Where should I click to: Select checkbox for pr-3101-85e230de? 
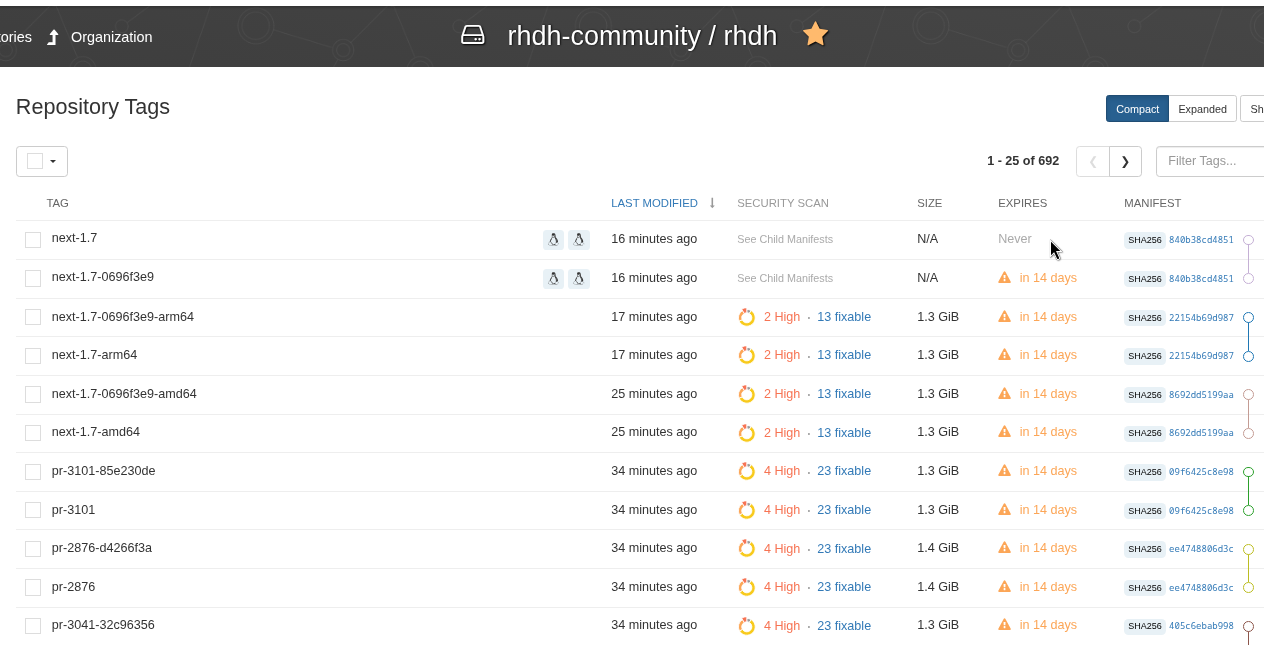[33, 471]
